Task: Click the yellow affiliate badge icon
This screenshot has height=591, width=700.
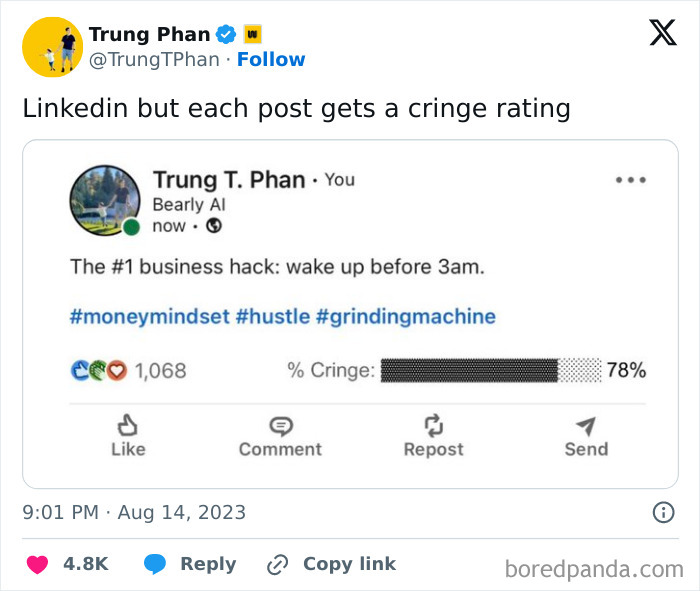Action: point(253,34)
